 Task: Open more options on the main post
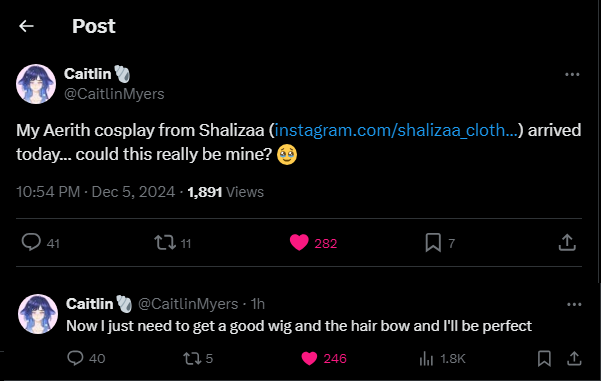pos(572,74)
